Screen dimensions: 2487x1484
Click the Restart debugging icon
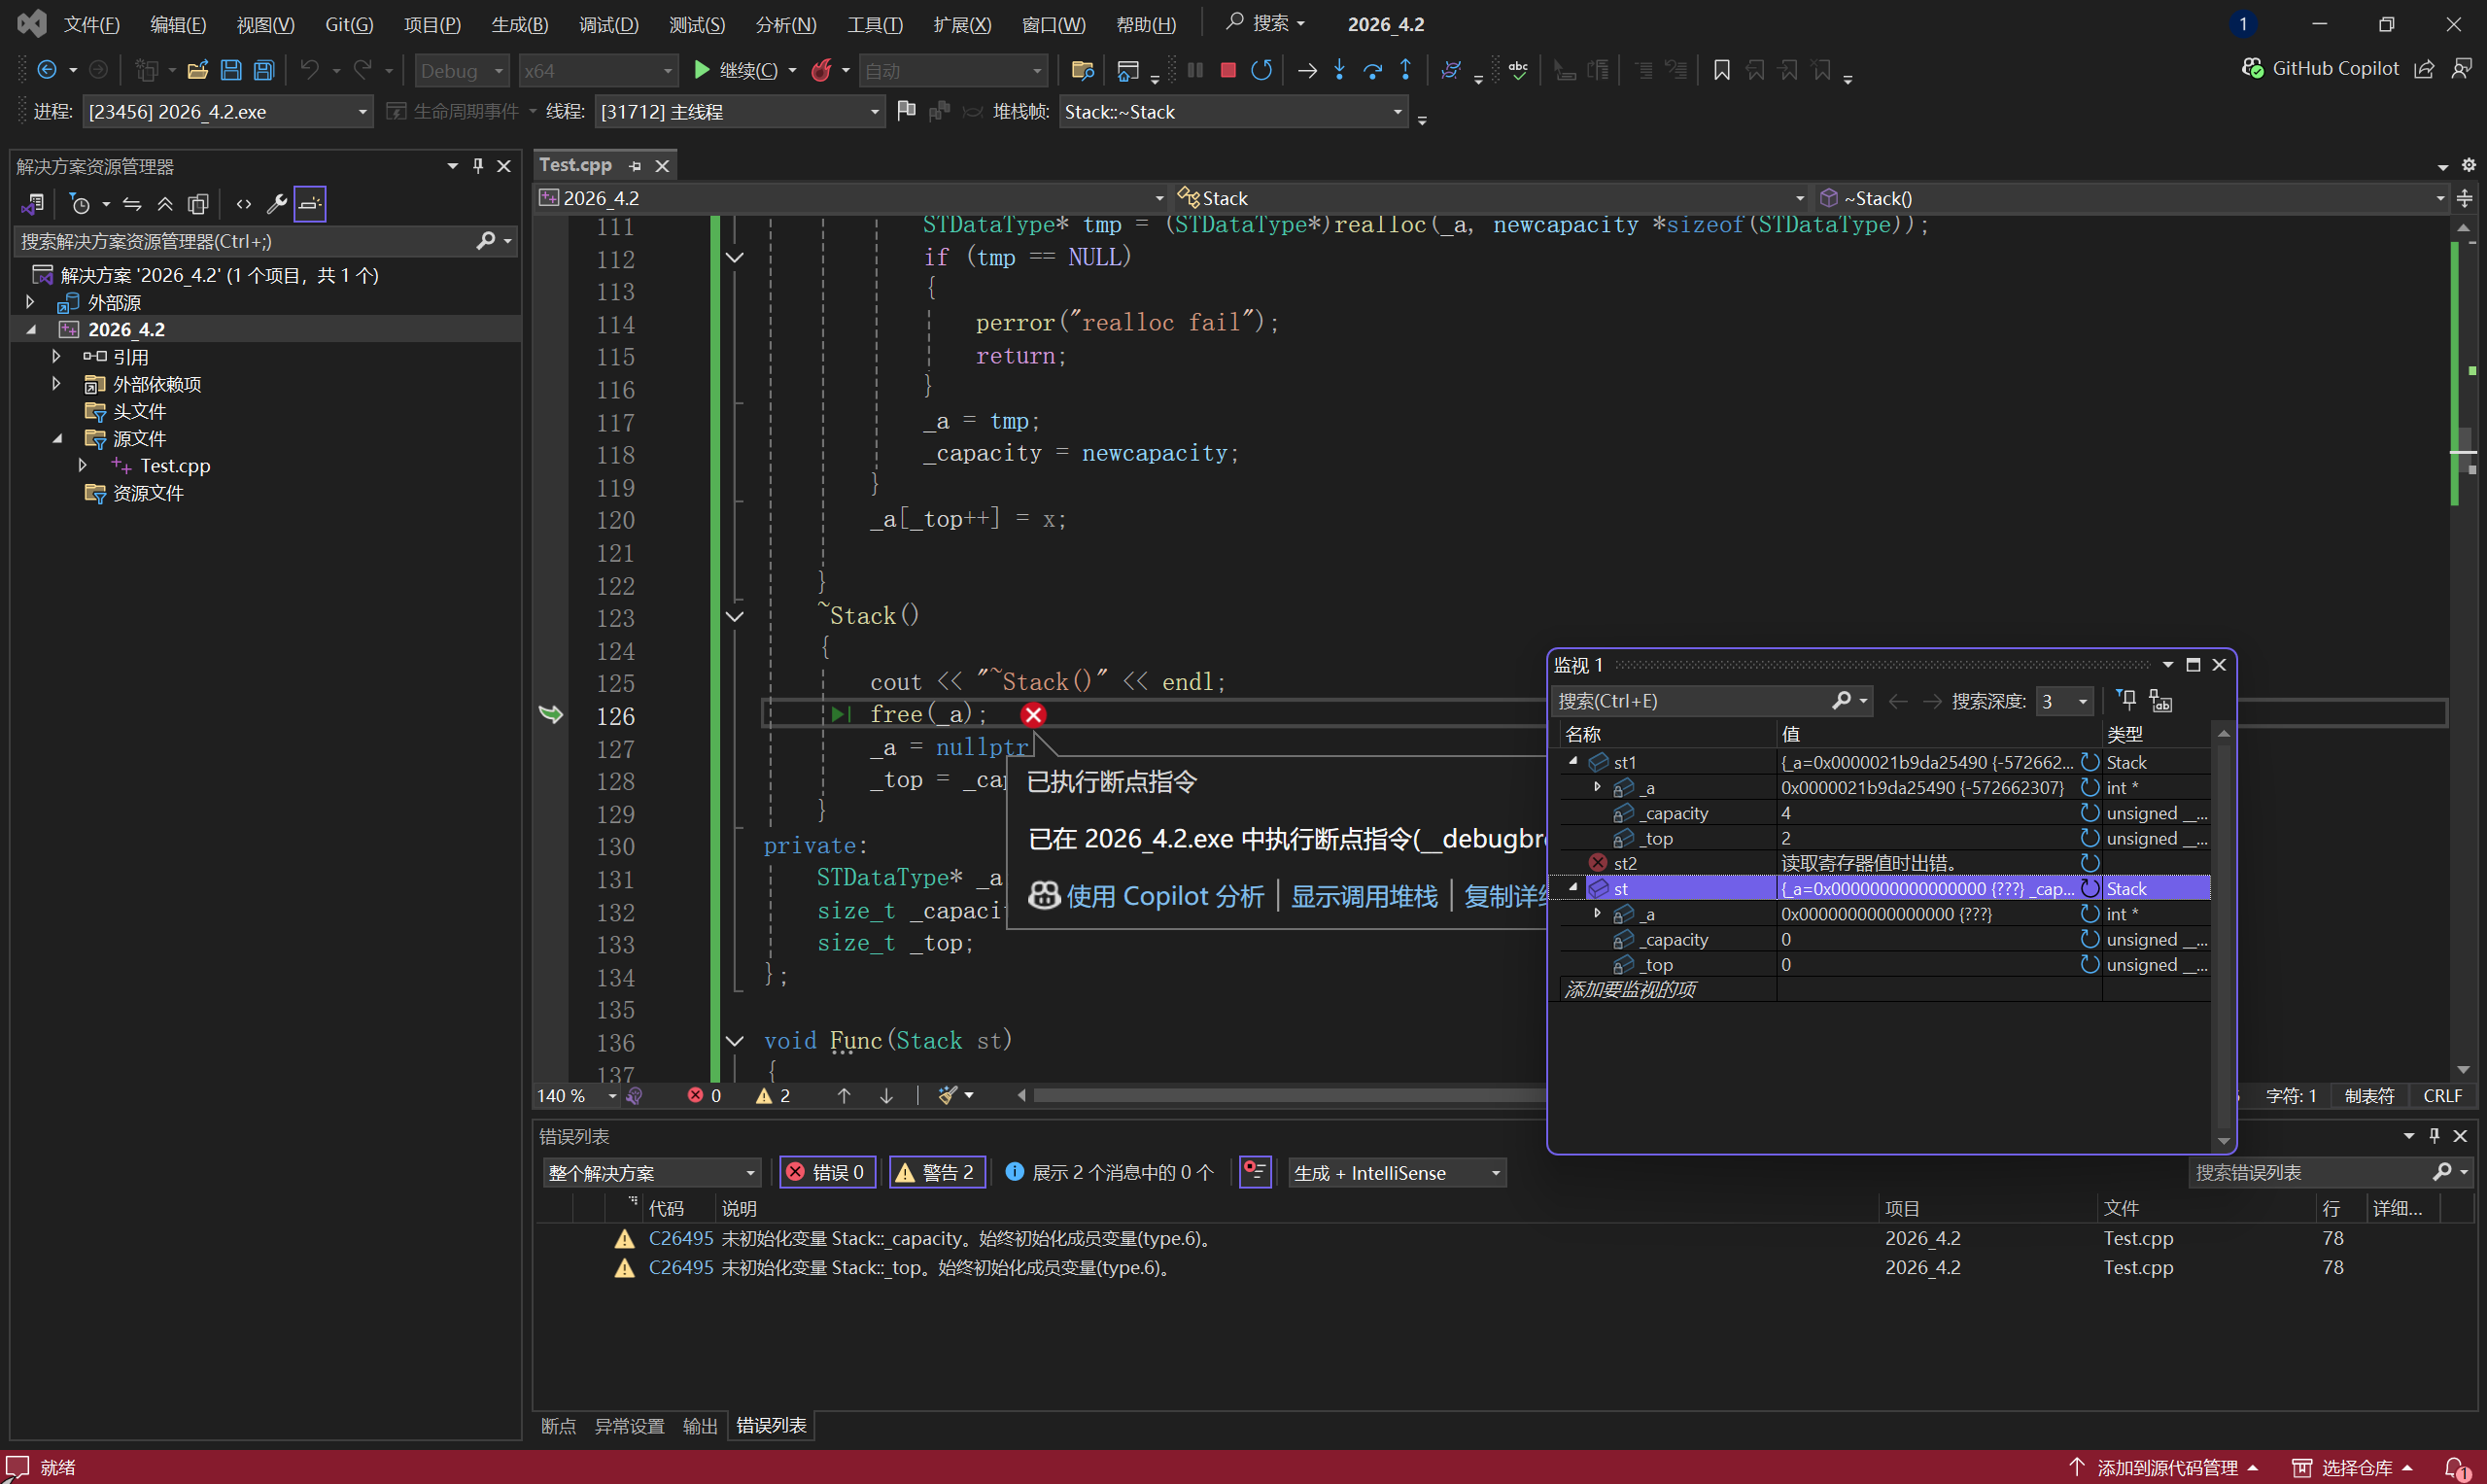[1261, 70]
